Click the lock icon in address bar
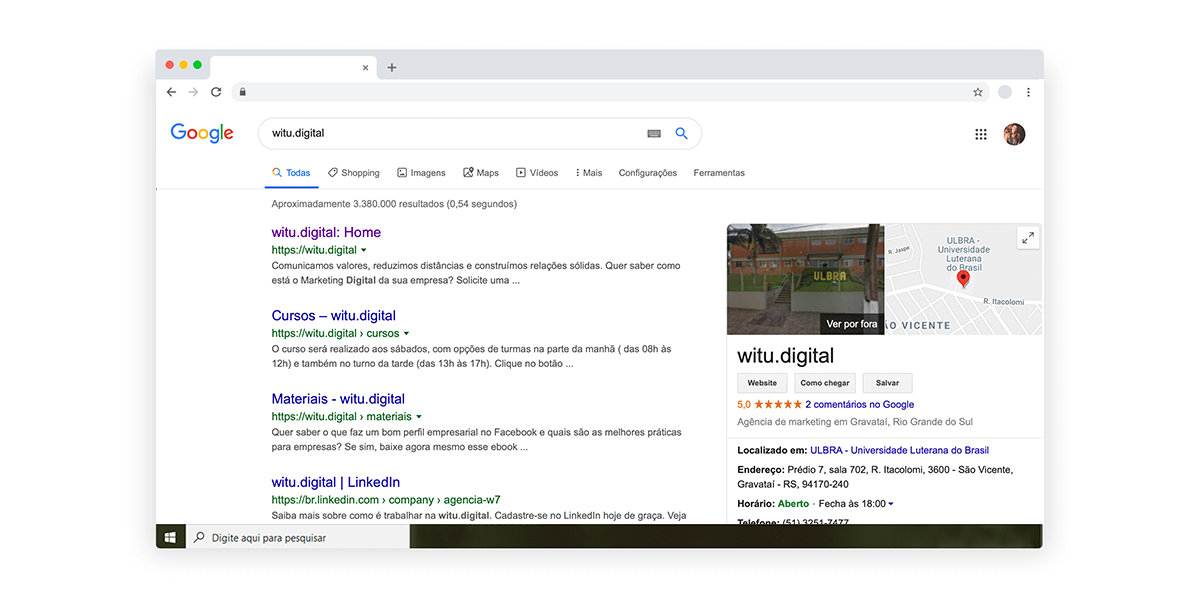Screen dimensions: 1200x600 click(242, 92)
